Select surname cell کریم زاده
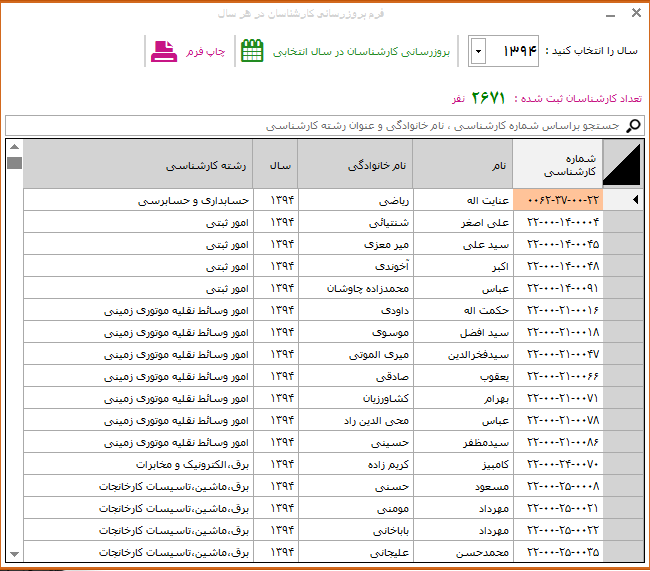This screenshot has width=650, height=571. [x=356, y=464]
